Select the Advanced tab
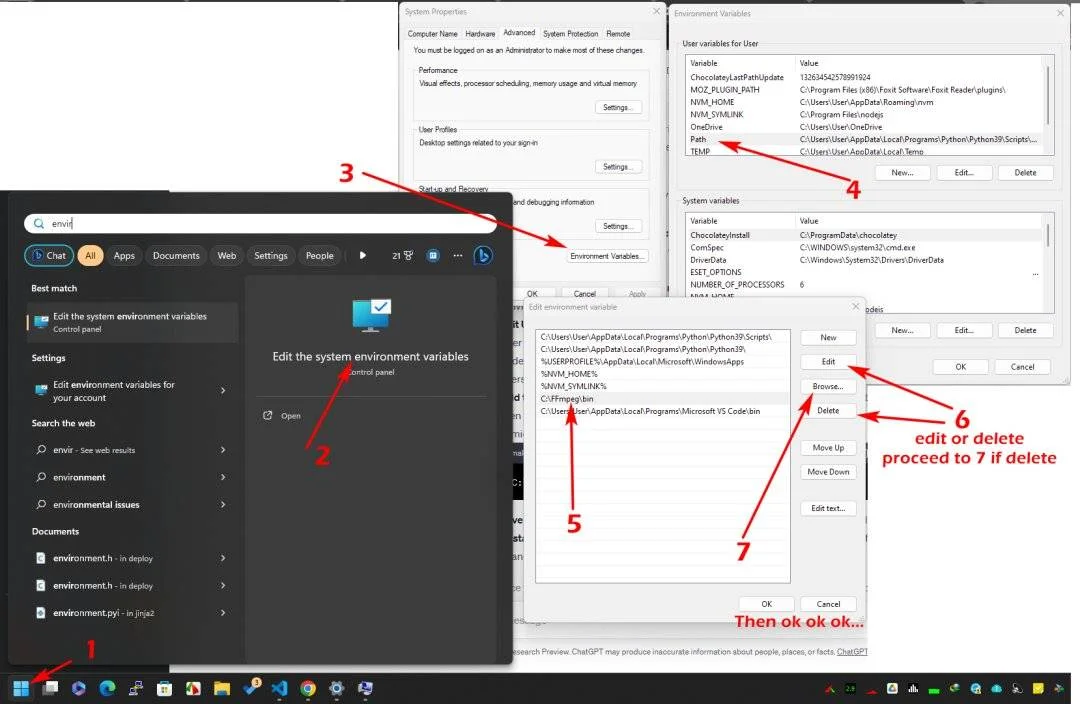 click(x=519, y=32)
